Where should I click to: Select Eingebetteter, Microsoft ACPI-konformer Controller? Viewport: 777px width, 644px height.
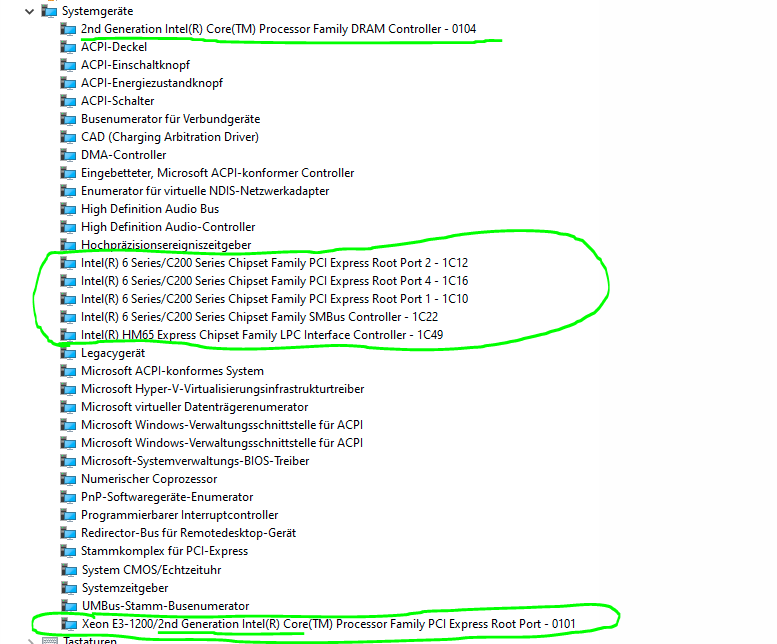click(x=218, y=173)
